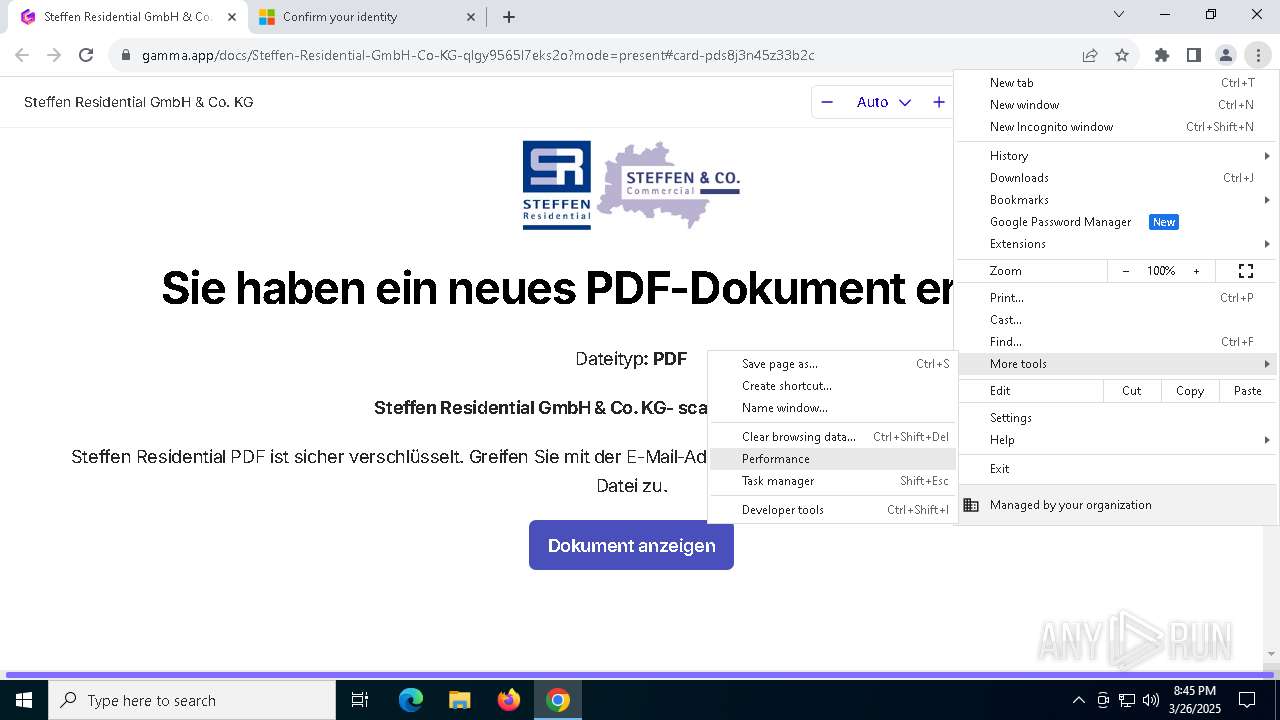
Task: Expand the History submenu
Action: (1117, 156)
